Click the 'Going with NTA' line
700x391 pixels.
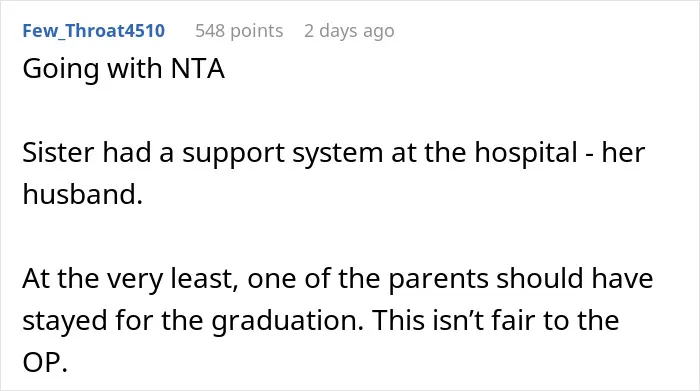[123, 69]
